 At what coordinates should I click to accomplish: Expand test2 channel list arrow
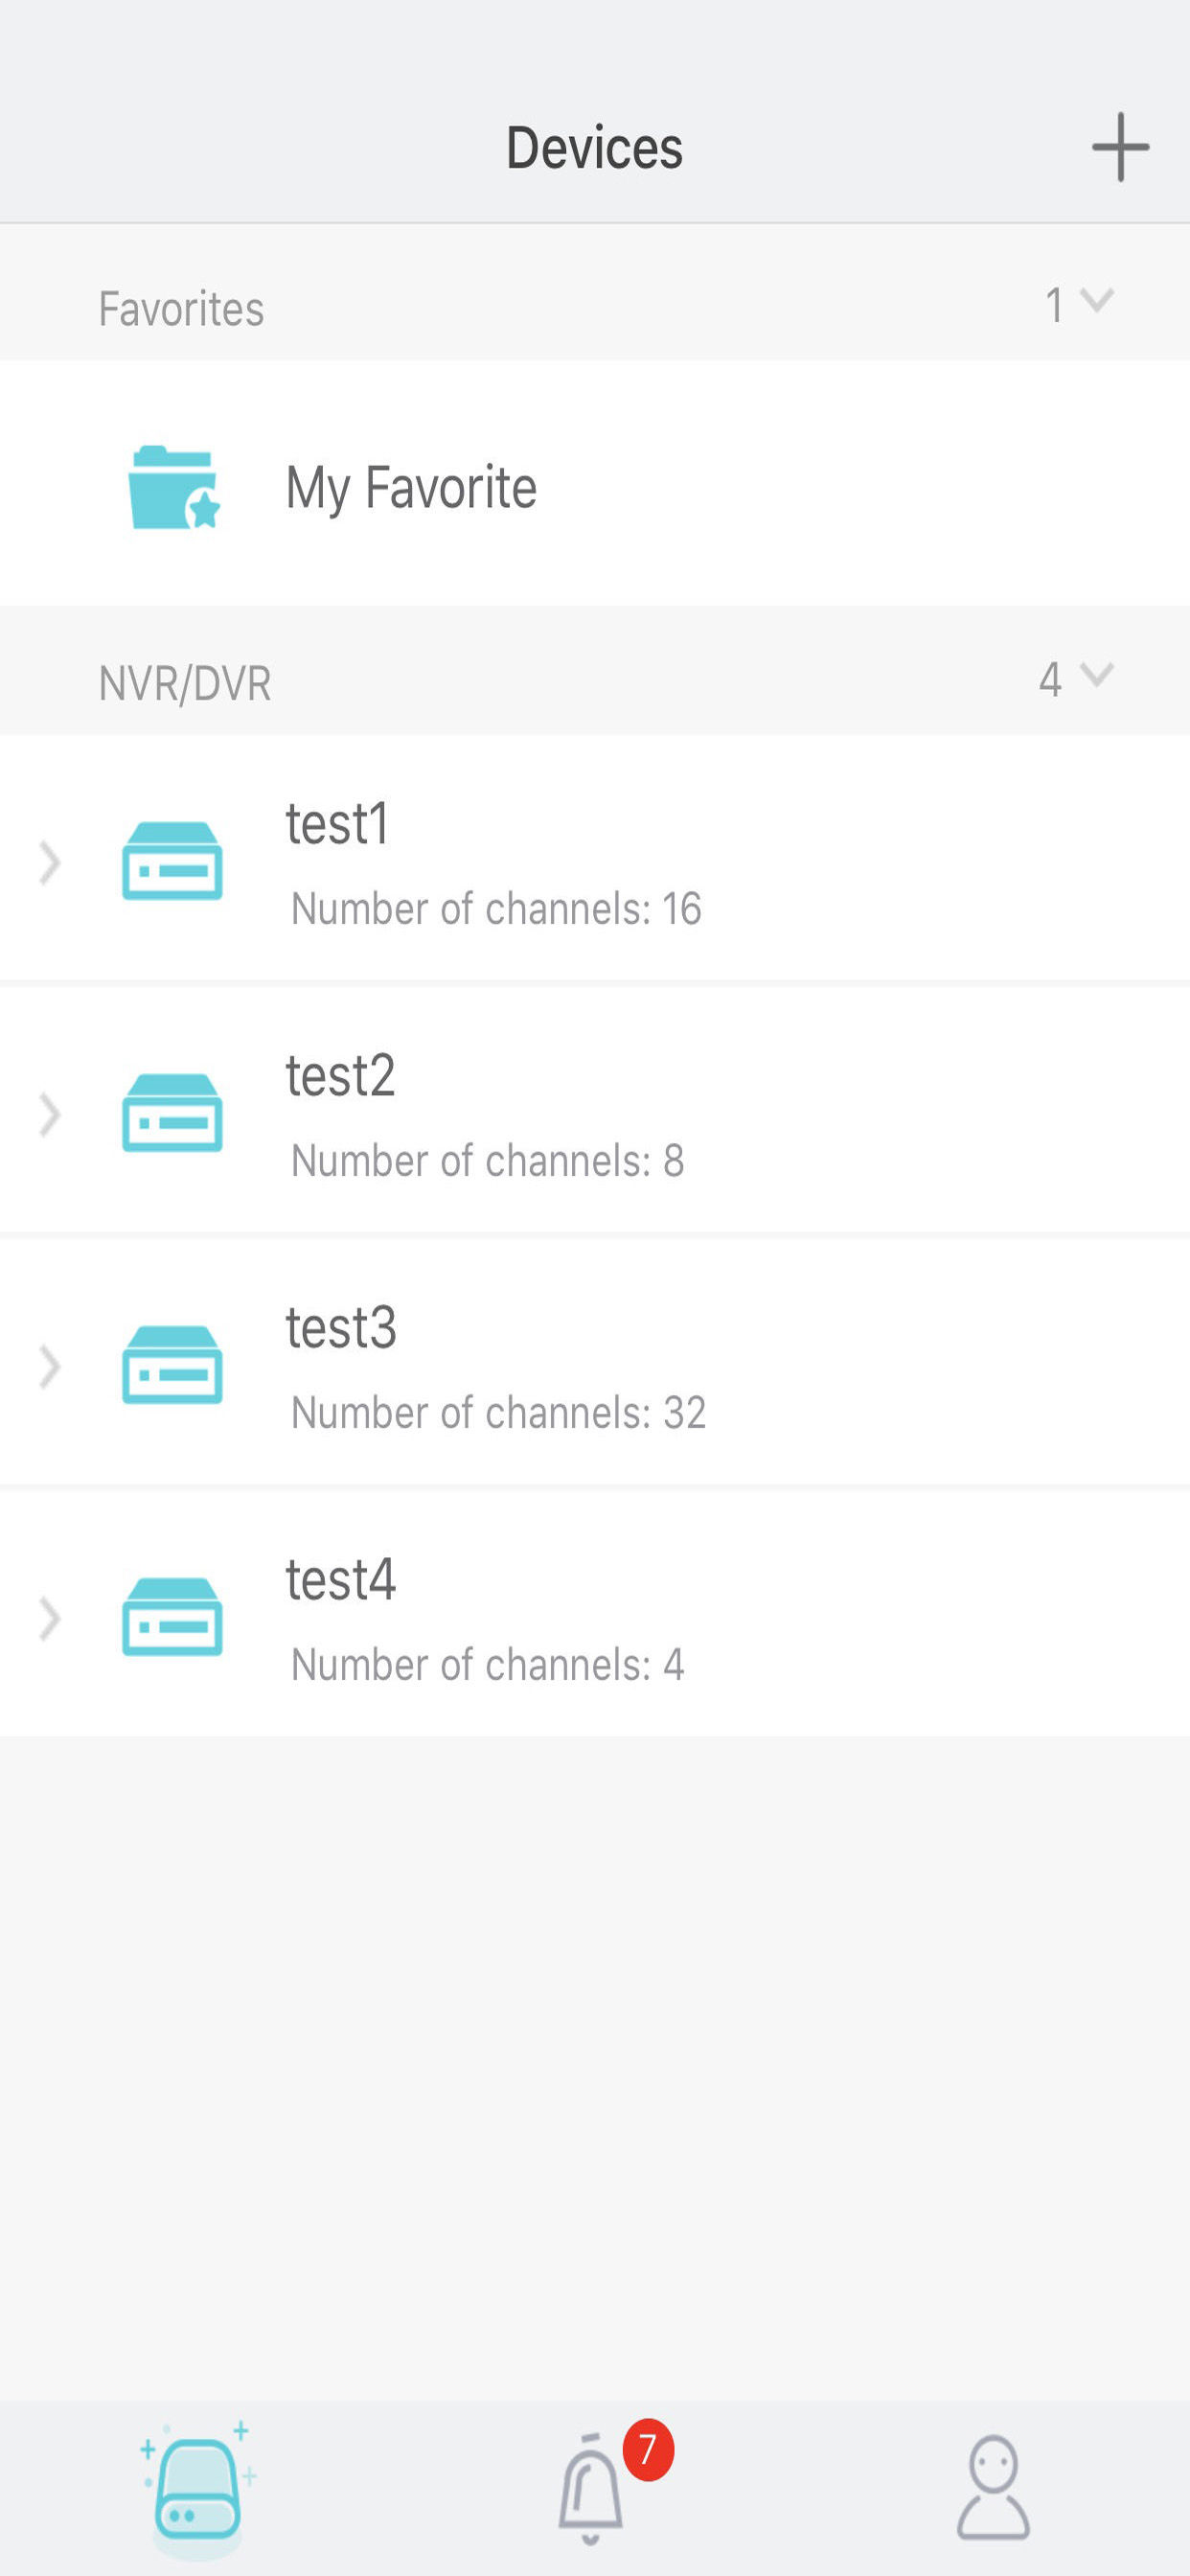[49, 1115]
